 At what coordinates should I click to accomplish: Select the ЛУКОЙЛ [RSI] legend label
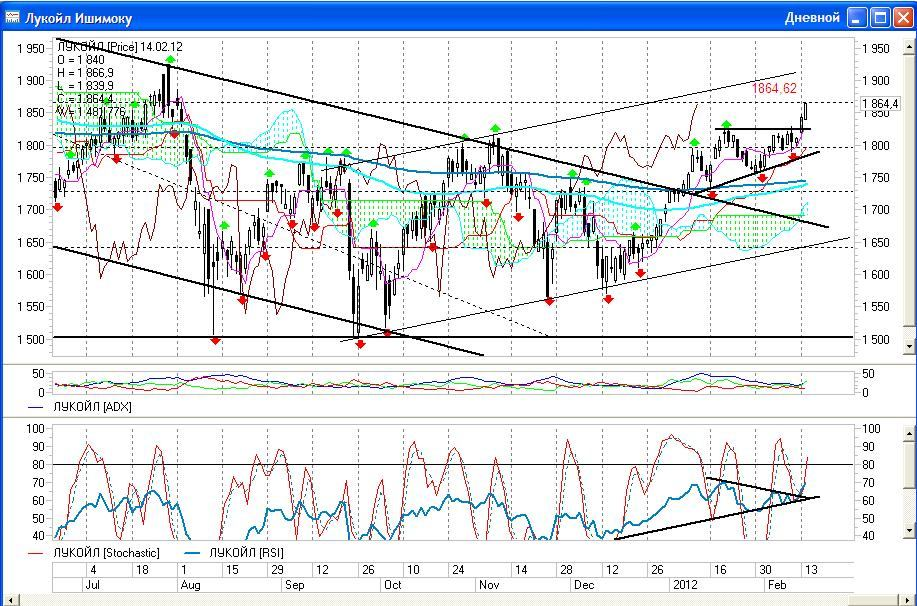tap(246, 553)
